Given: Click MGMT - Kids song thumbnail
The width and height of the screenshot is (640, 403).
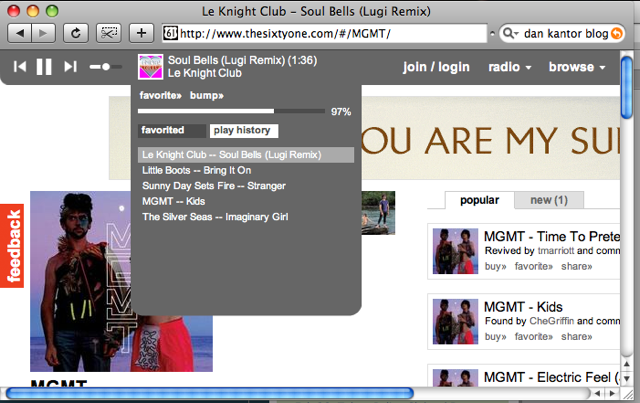Looking at the screenshot, I should point(455,322).
